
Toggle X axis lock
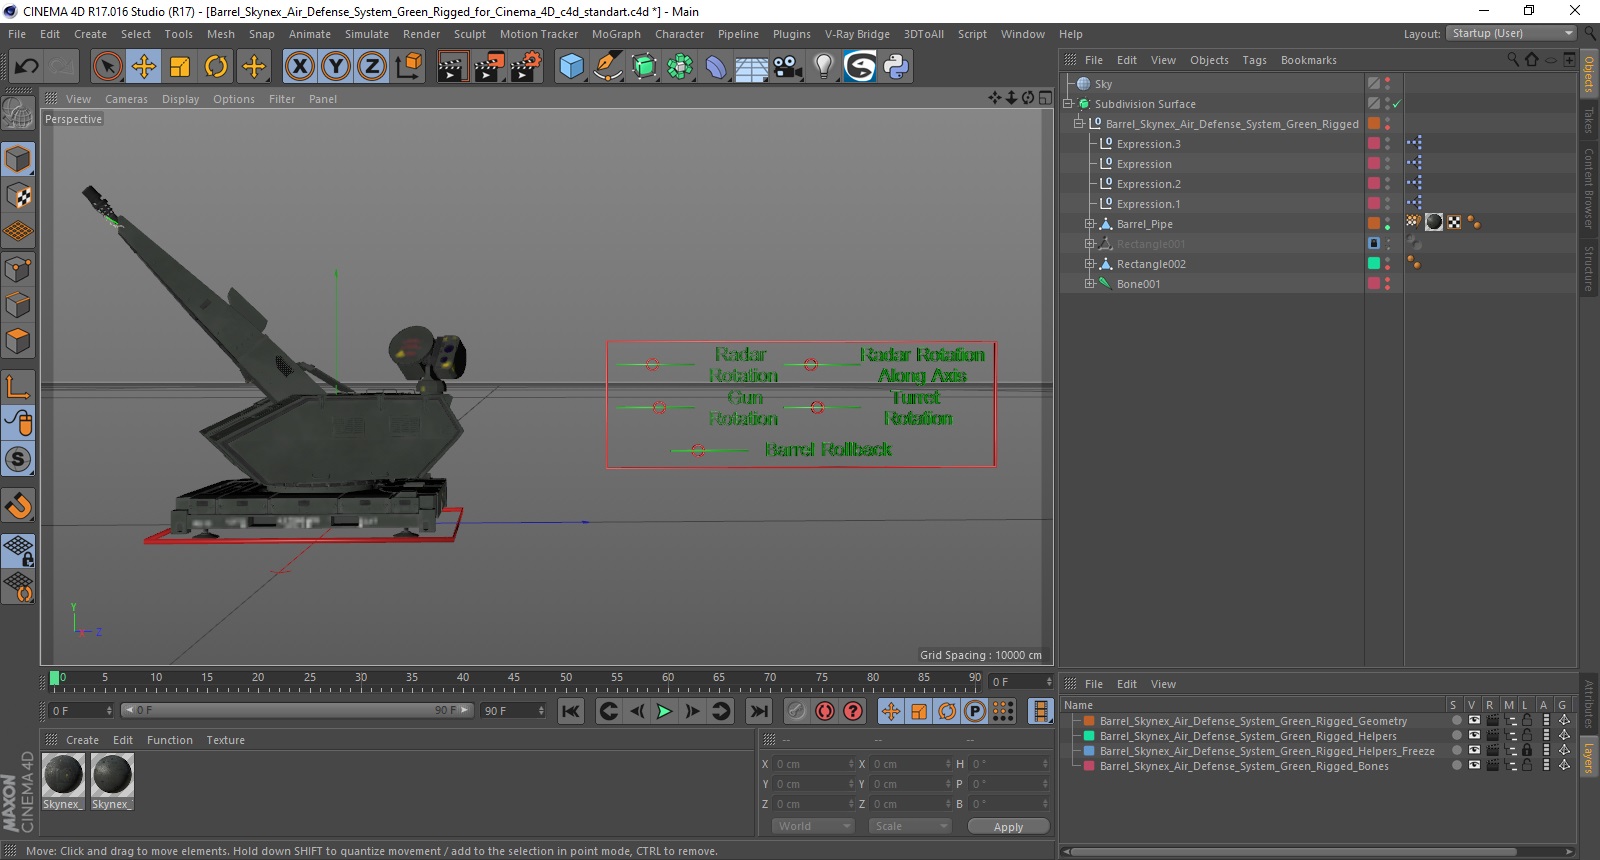pos(299,67)
